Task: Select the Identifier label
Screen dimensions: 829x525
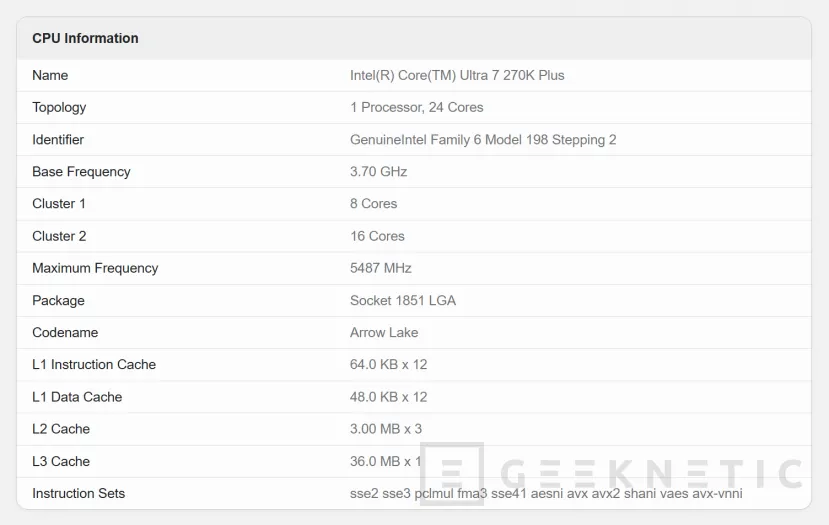Action: tap(58, 140)
